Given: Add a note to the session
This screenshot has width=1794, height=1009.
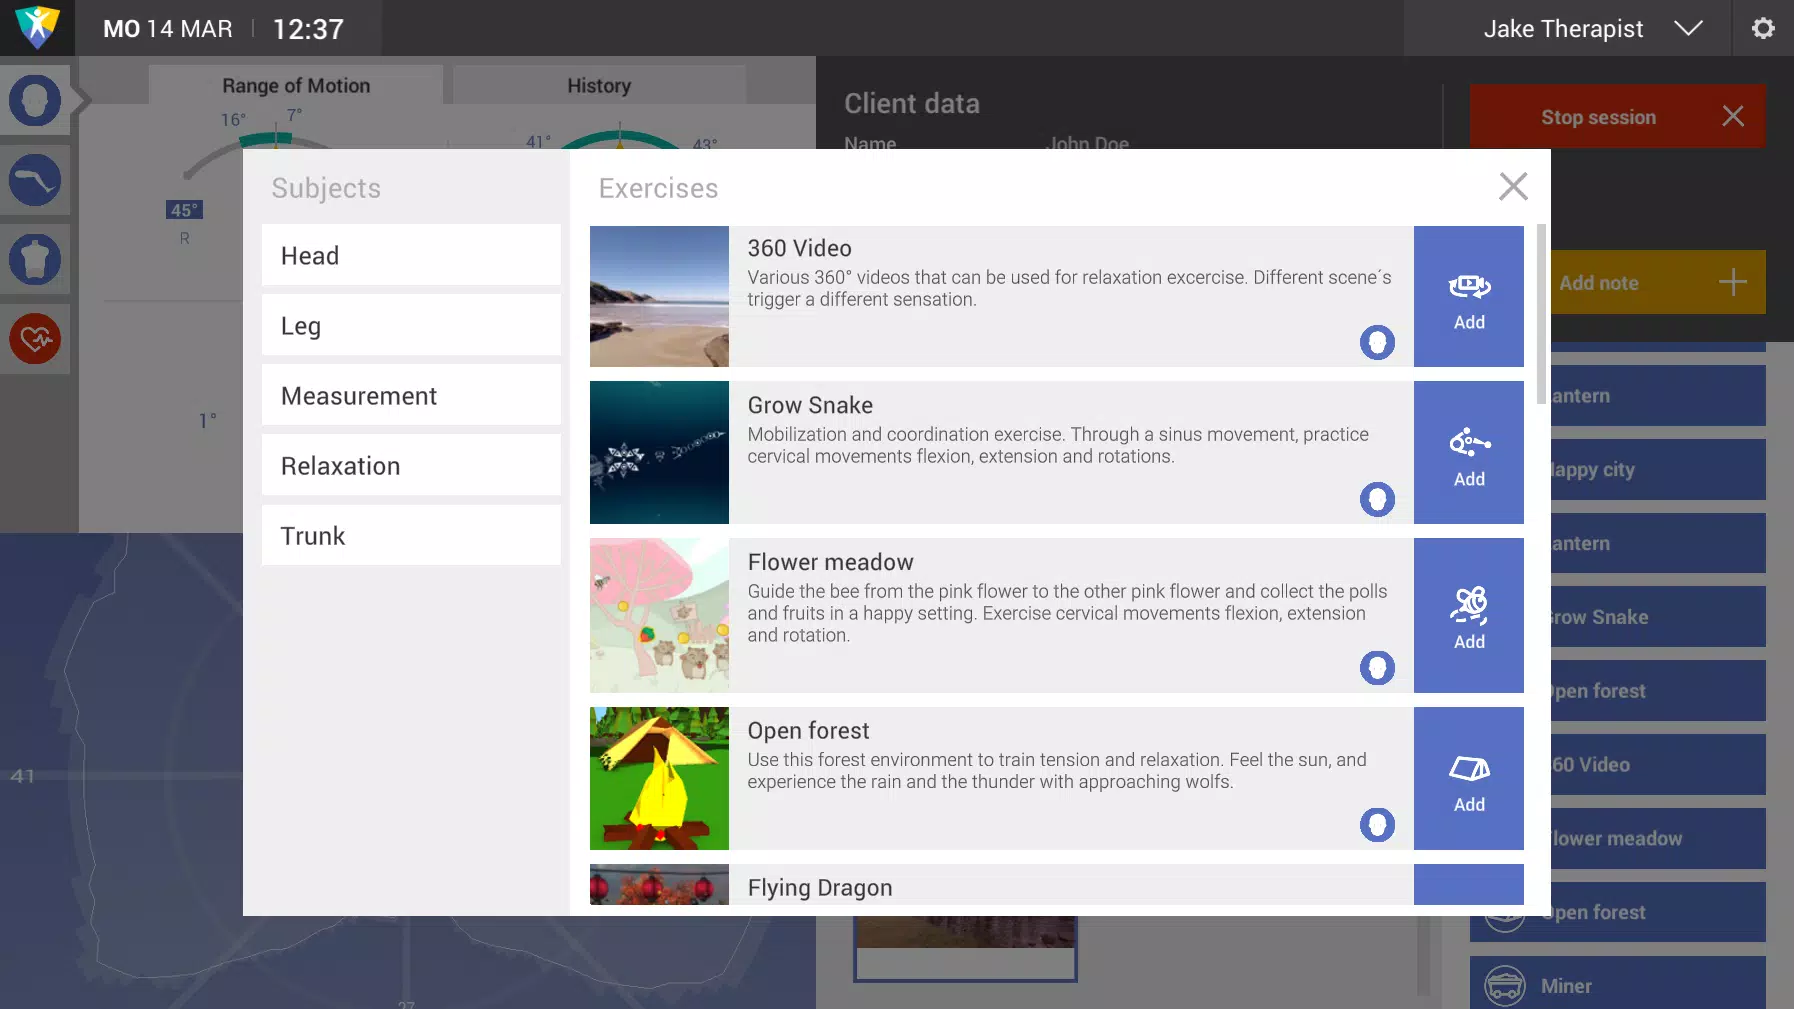Looking at the screenshot, I should point(1657,283).
